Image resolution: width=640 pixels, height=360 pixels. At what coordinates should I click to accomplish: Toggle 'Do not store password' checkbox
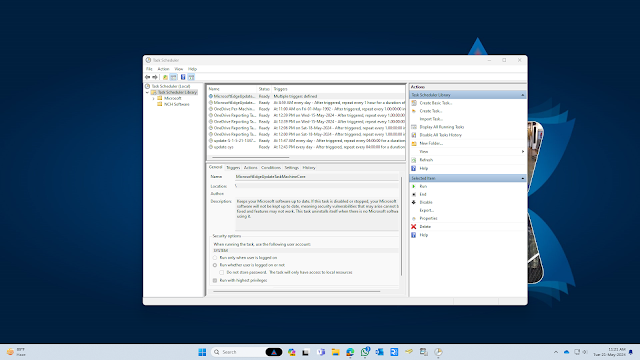point(221,272)
